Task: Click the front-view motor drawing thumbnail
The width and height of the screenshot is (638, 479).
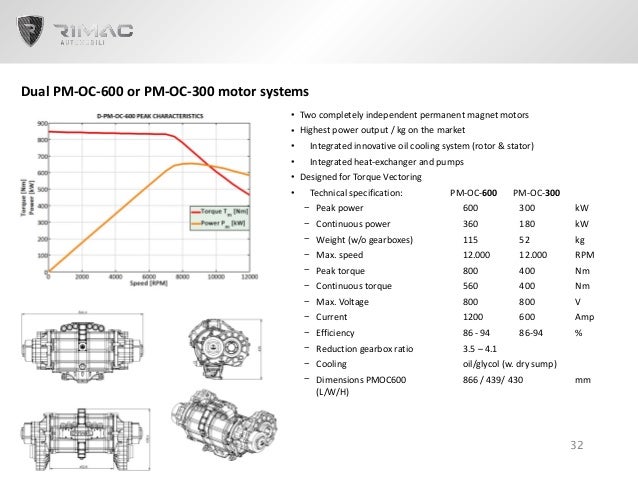Action: 83,350
